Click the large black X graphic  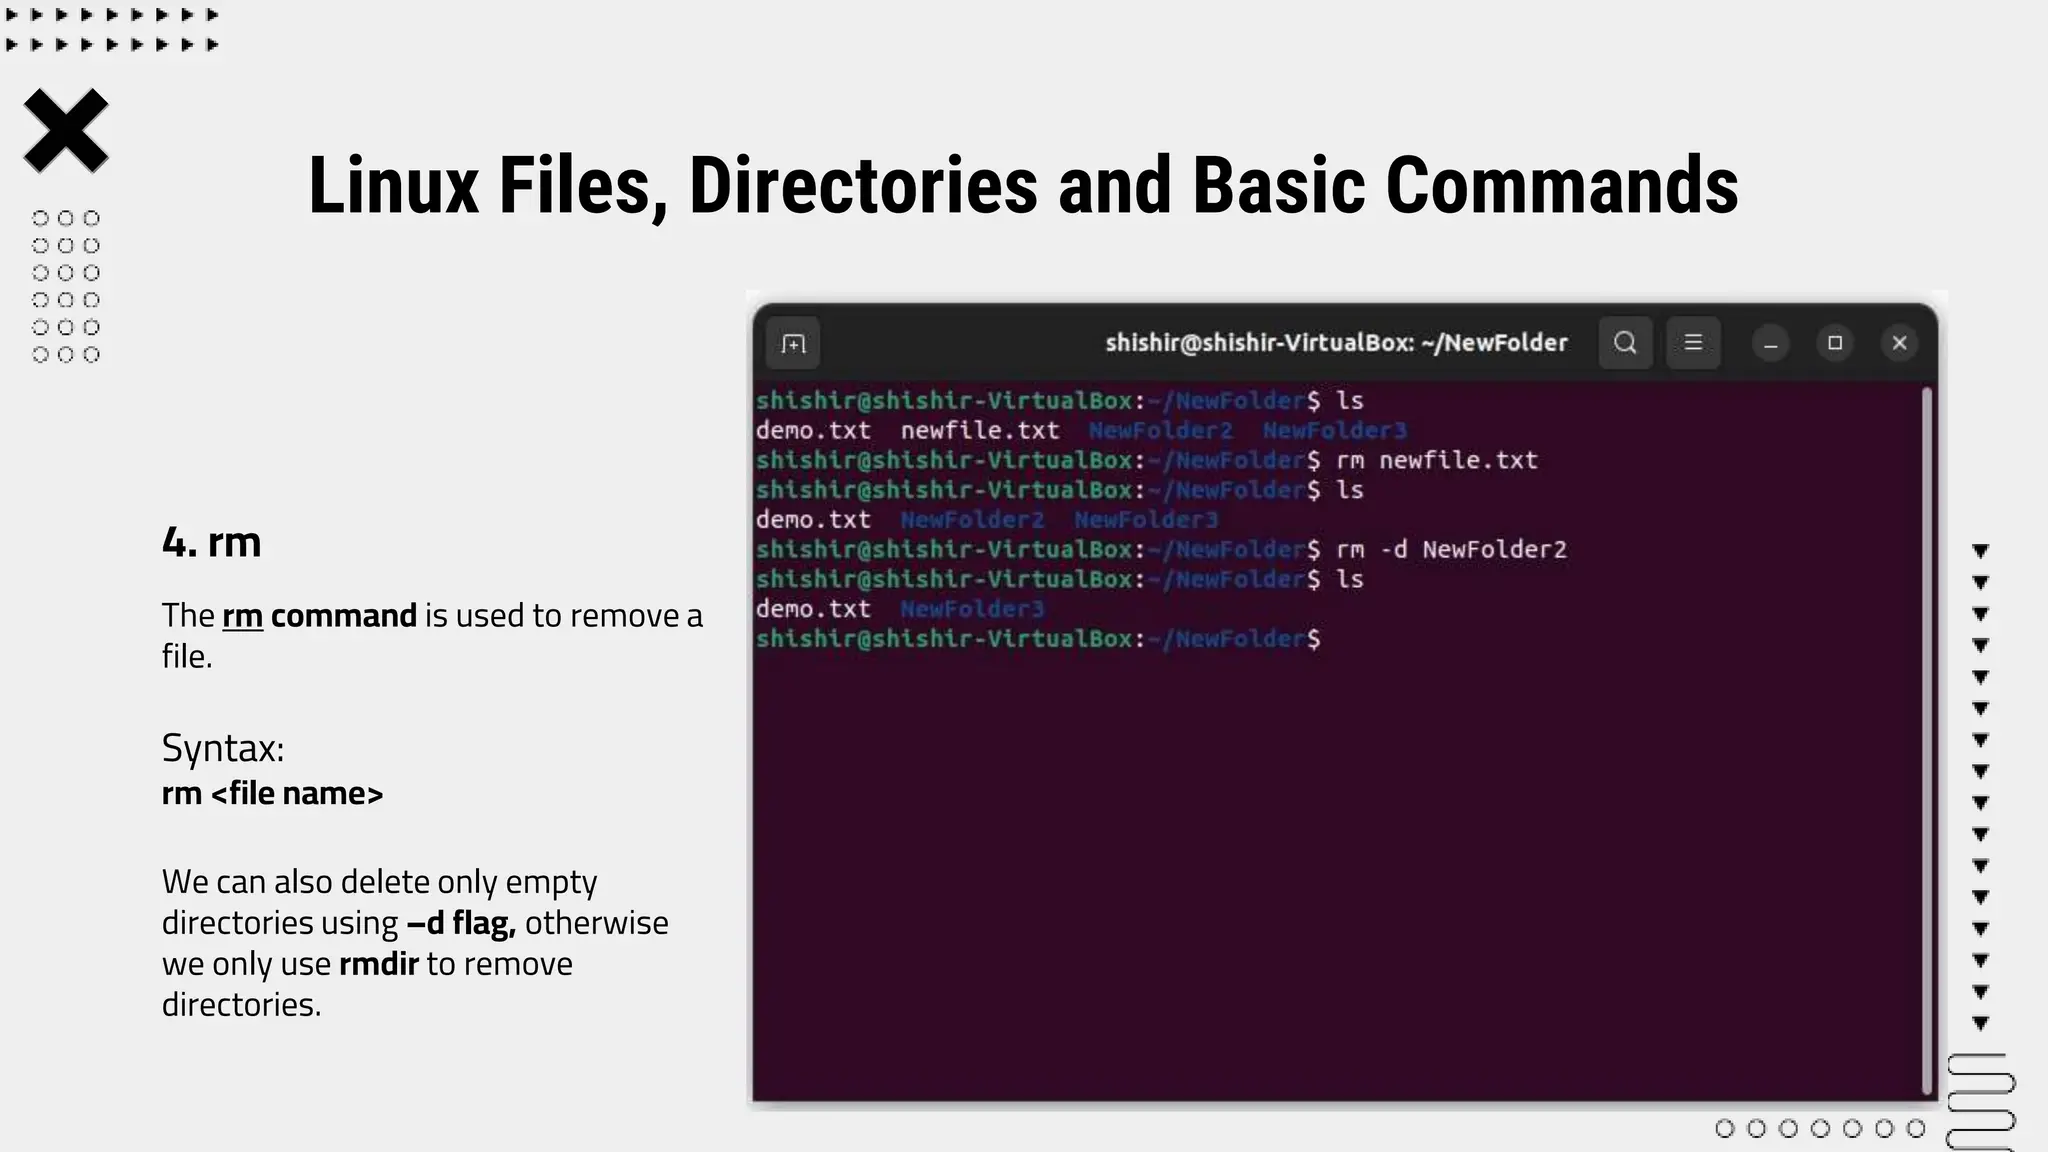pyautogui.click(x=66, y=131)
